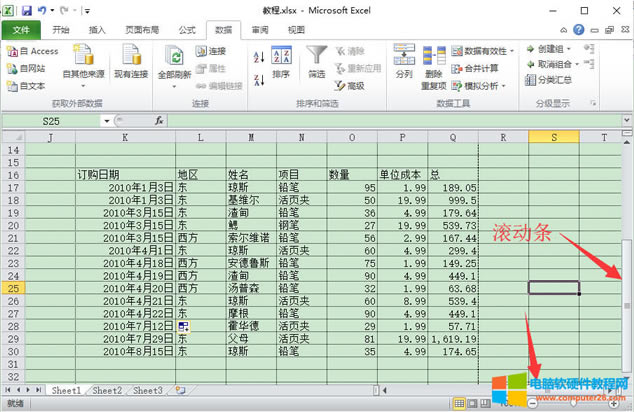Switch to the 公式 (Formulas) ribbon tab
Screen dimensions: 634x412
(187, 30)
